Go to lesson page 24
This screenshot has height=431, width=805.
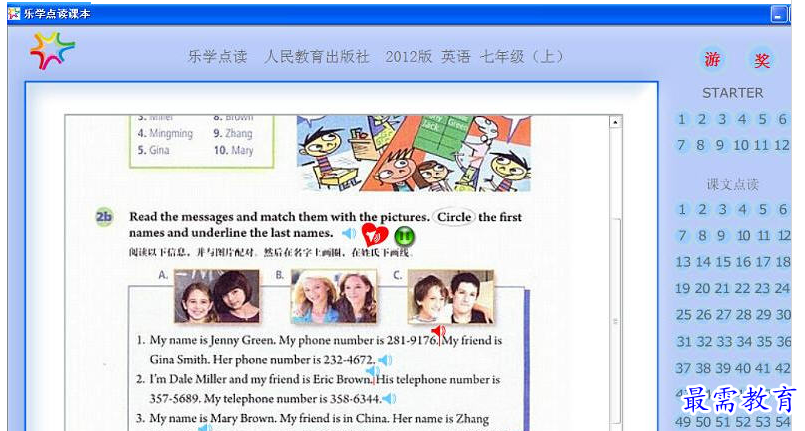[x=782, y=289]
